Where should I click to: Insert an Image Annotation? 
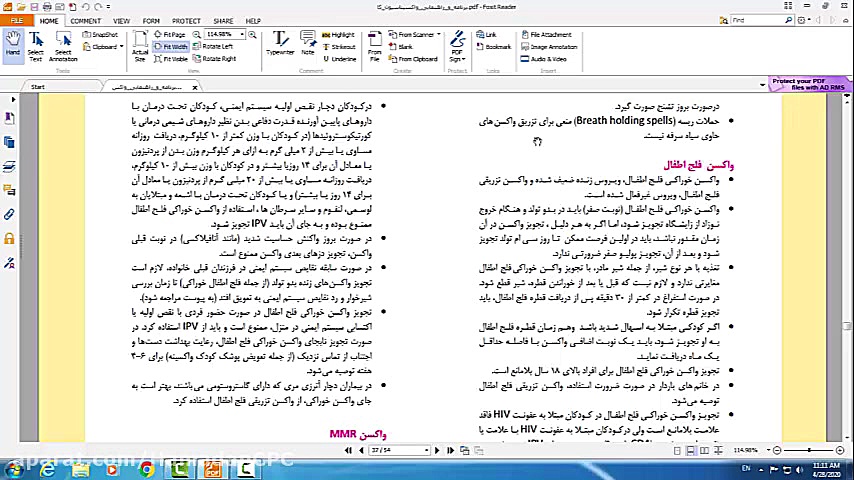coord(549,47)
